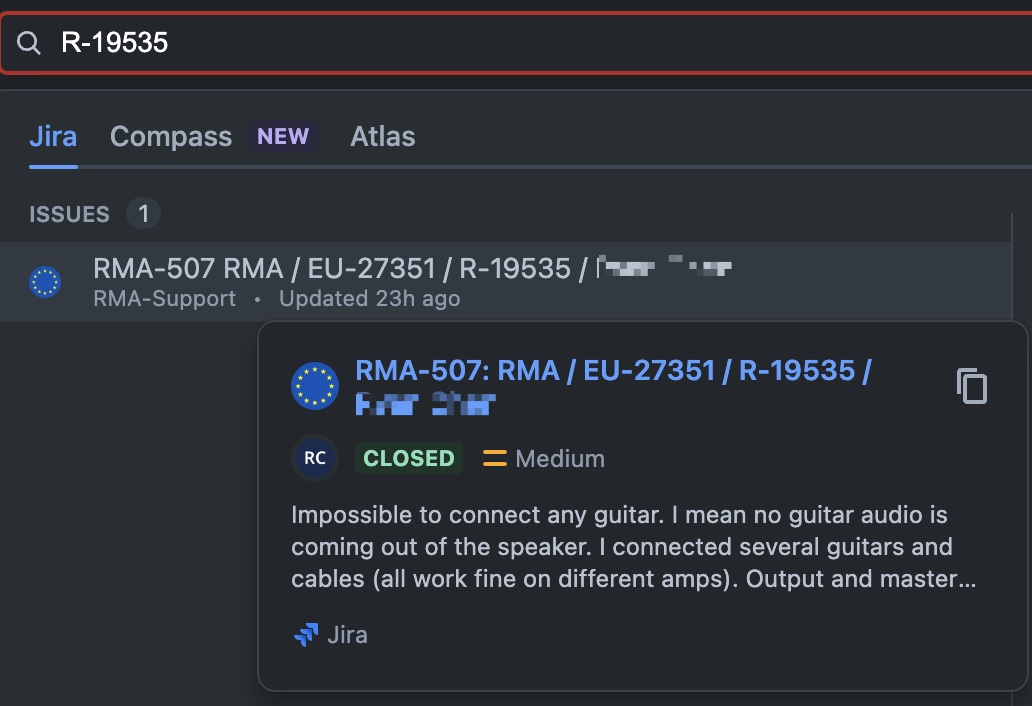Open the RMA-507 title link in preview card

(613, 386)
